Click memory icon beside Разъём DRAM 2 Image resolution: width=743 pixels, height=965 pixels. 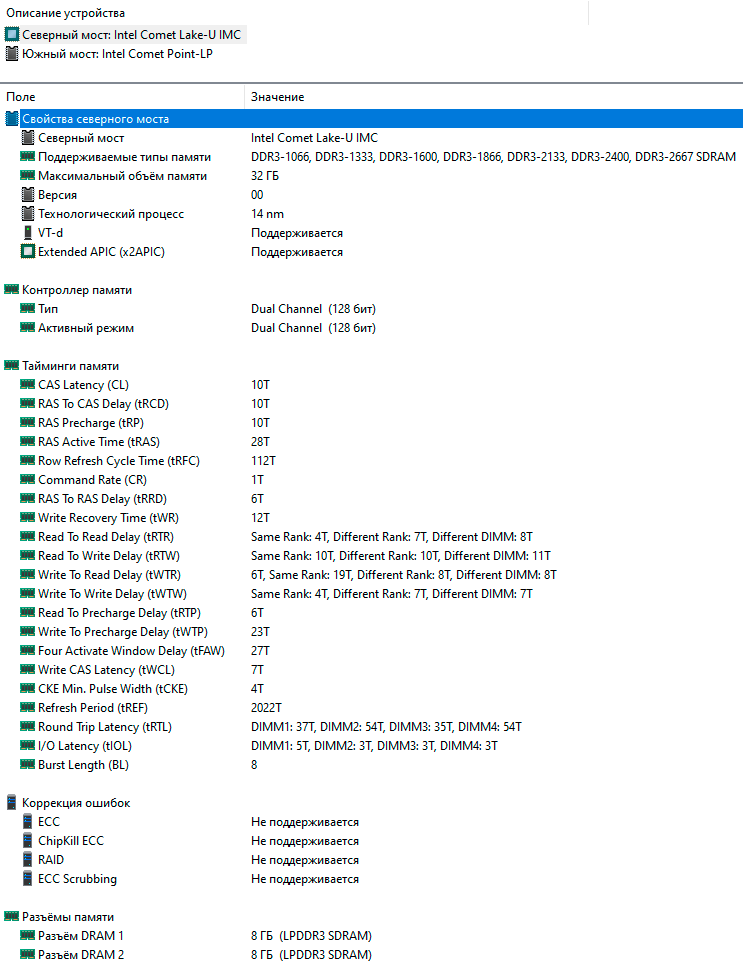click(x=27, y=955)
